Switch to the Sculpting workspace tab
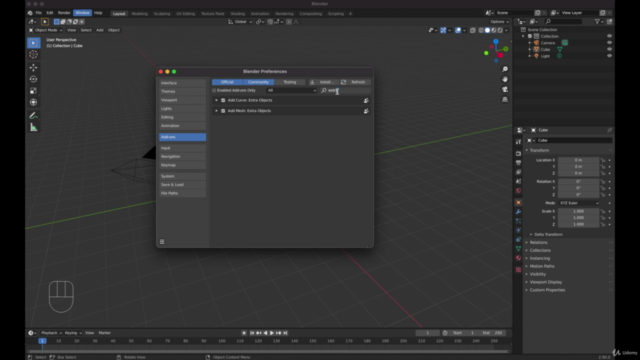The width and height of the screenshot is (640, 360). click(162, 14)
